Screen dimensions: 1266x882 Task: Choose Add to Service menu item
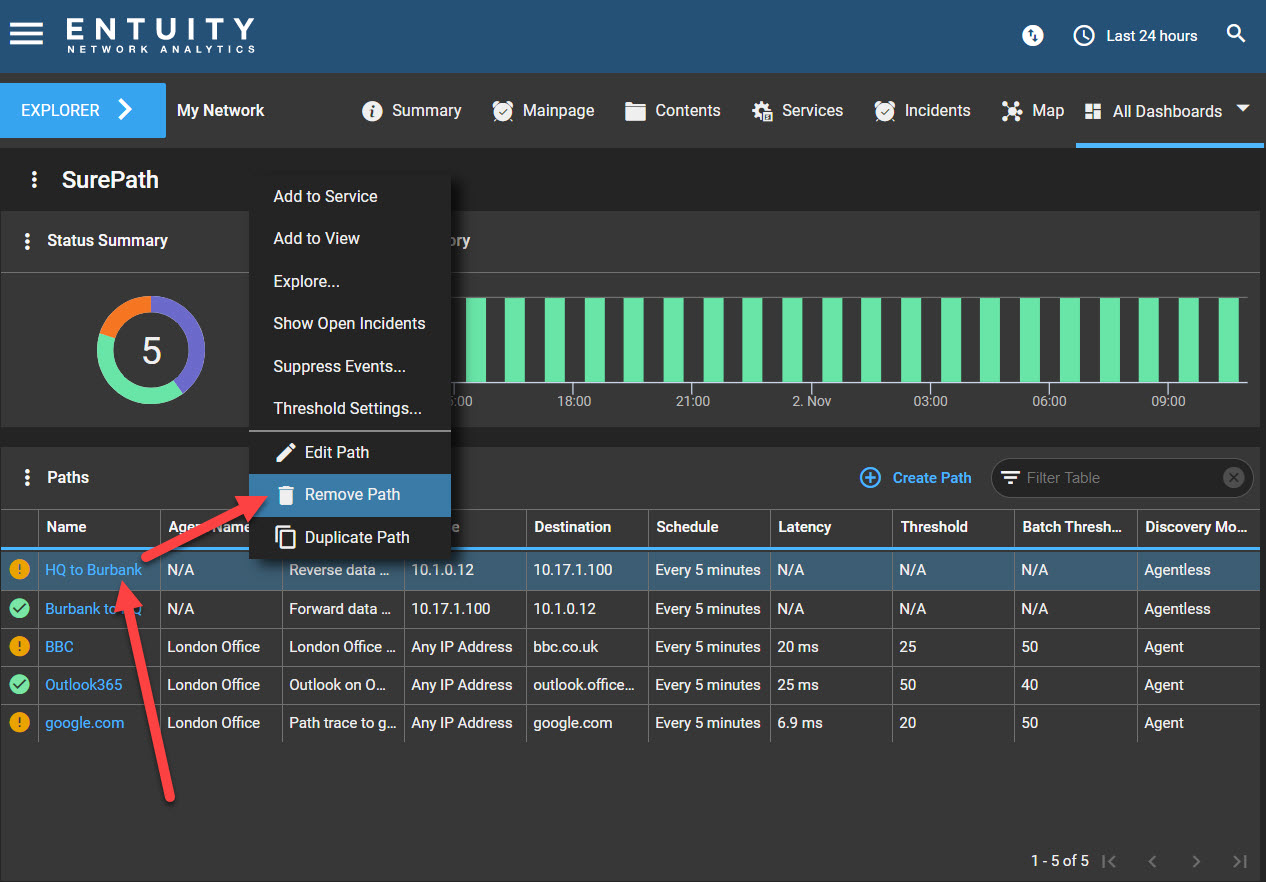click(x=350, y=196)
